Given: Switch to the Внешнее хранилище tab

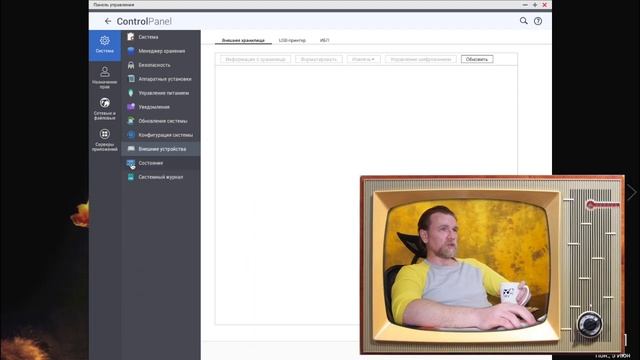Looking at the screenshot, I should coord(243,40).
